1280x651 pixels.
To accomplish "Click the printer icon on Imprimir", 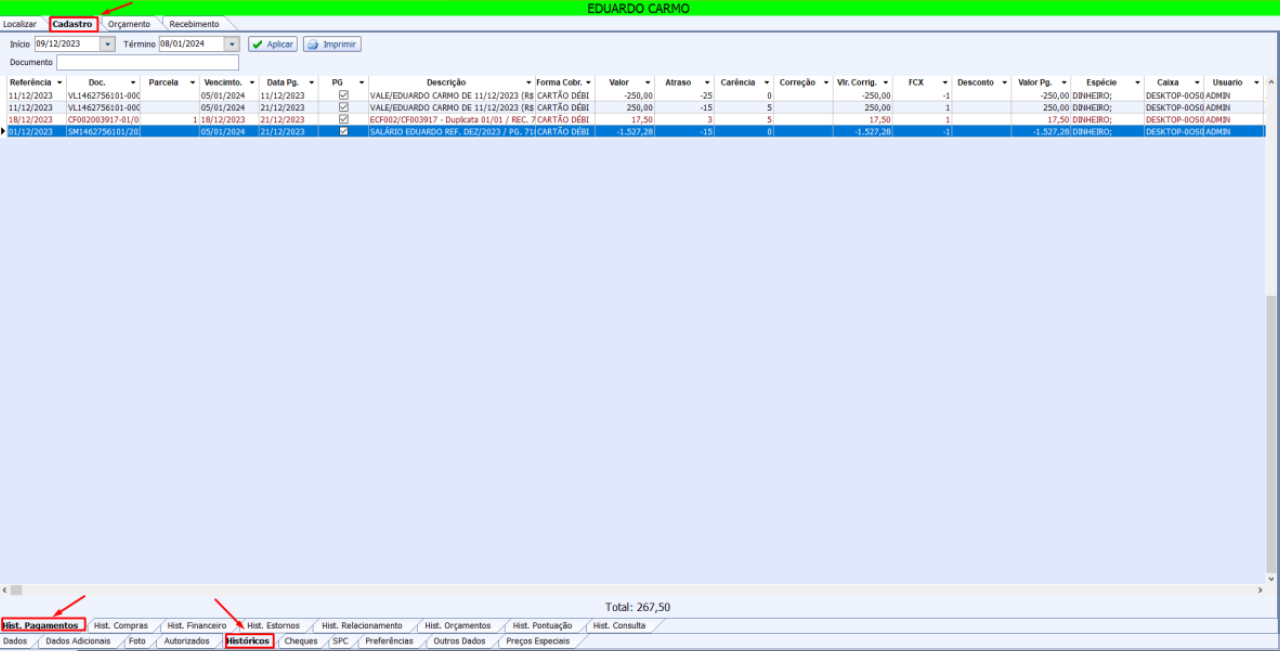I will pyautogui.click(x=312, y=45).
